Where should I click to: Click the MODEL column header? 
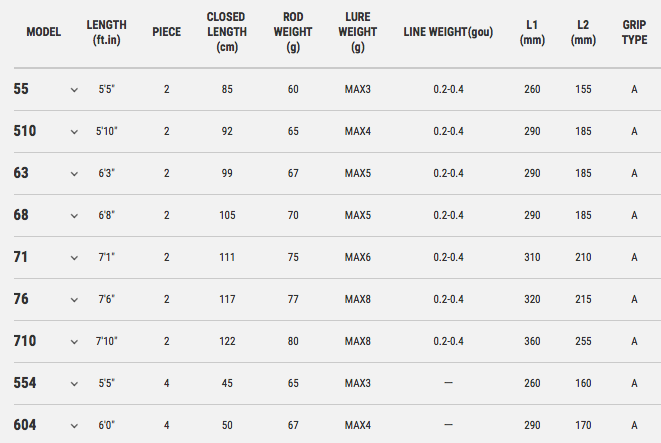(44, 32)
